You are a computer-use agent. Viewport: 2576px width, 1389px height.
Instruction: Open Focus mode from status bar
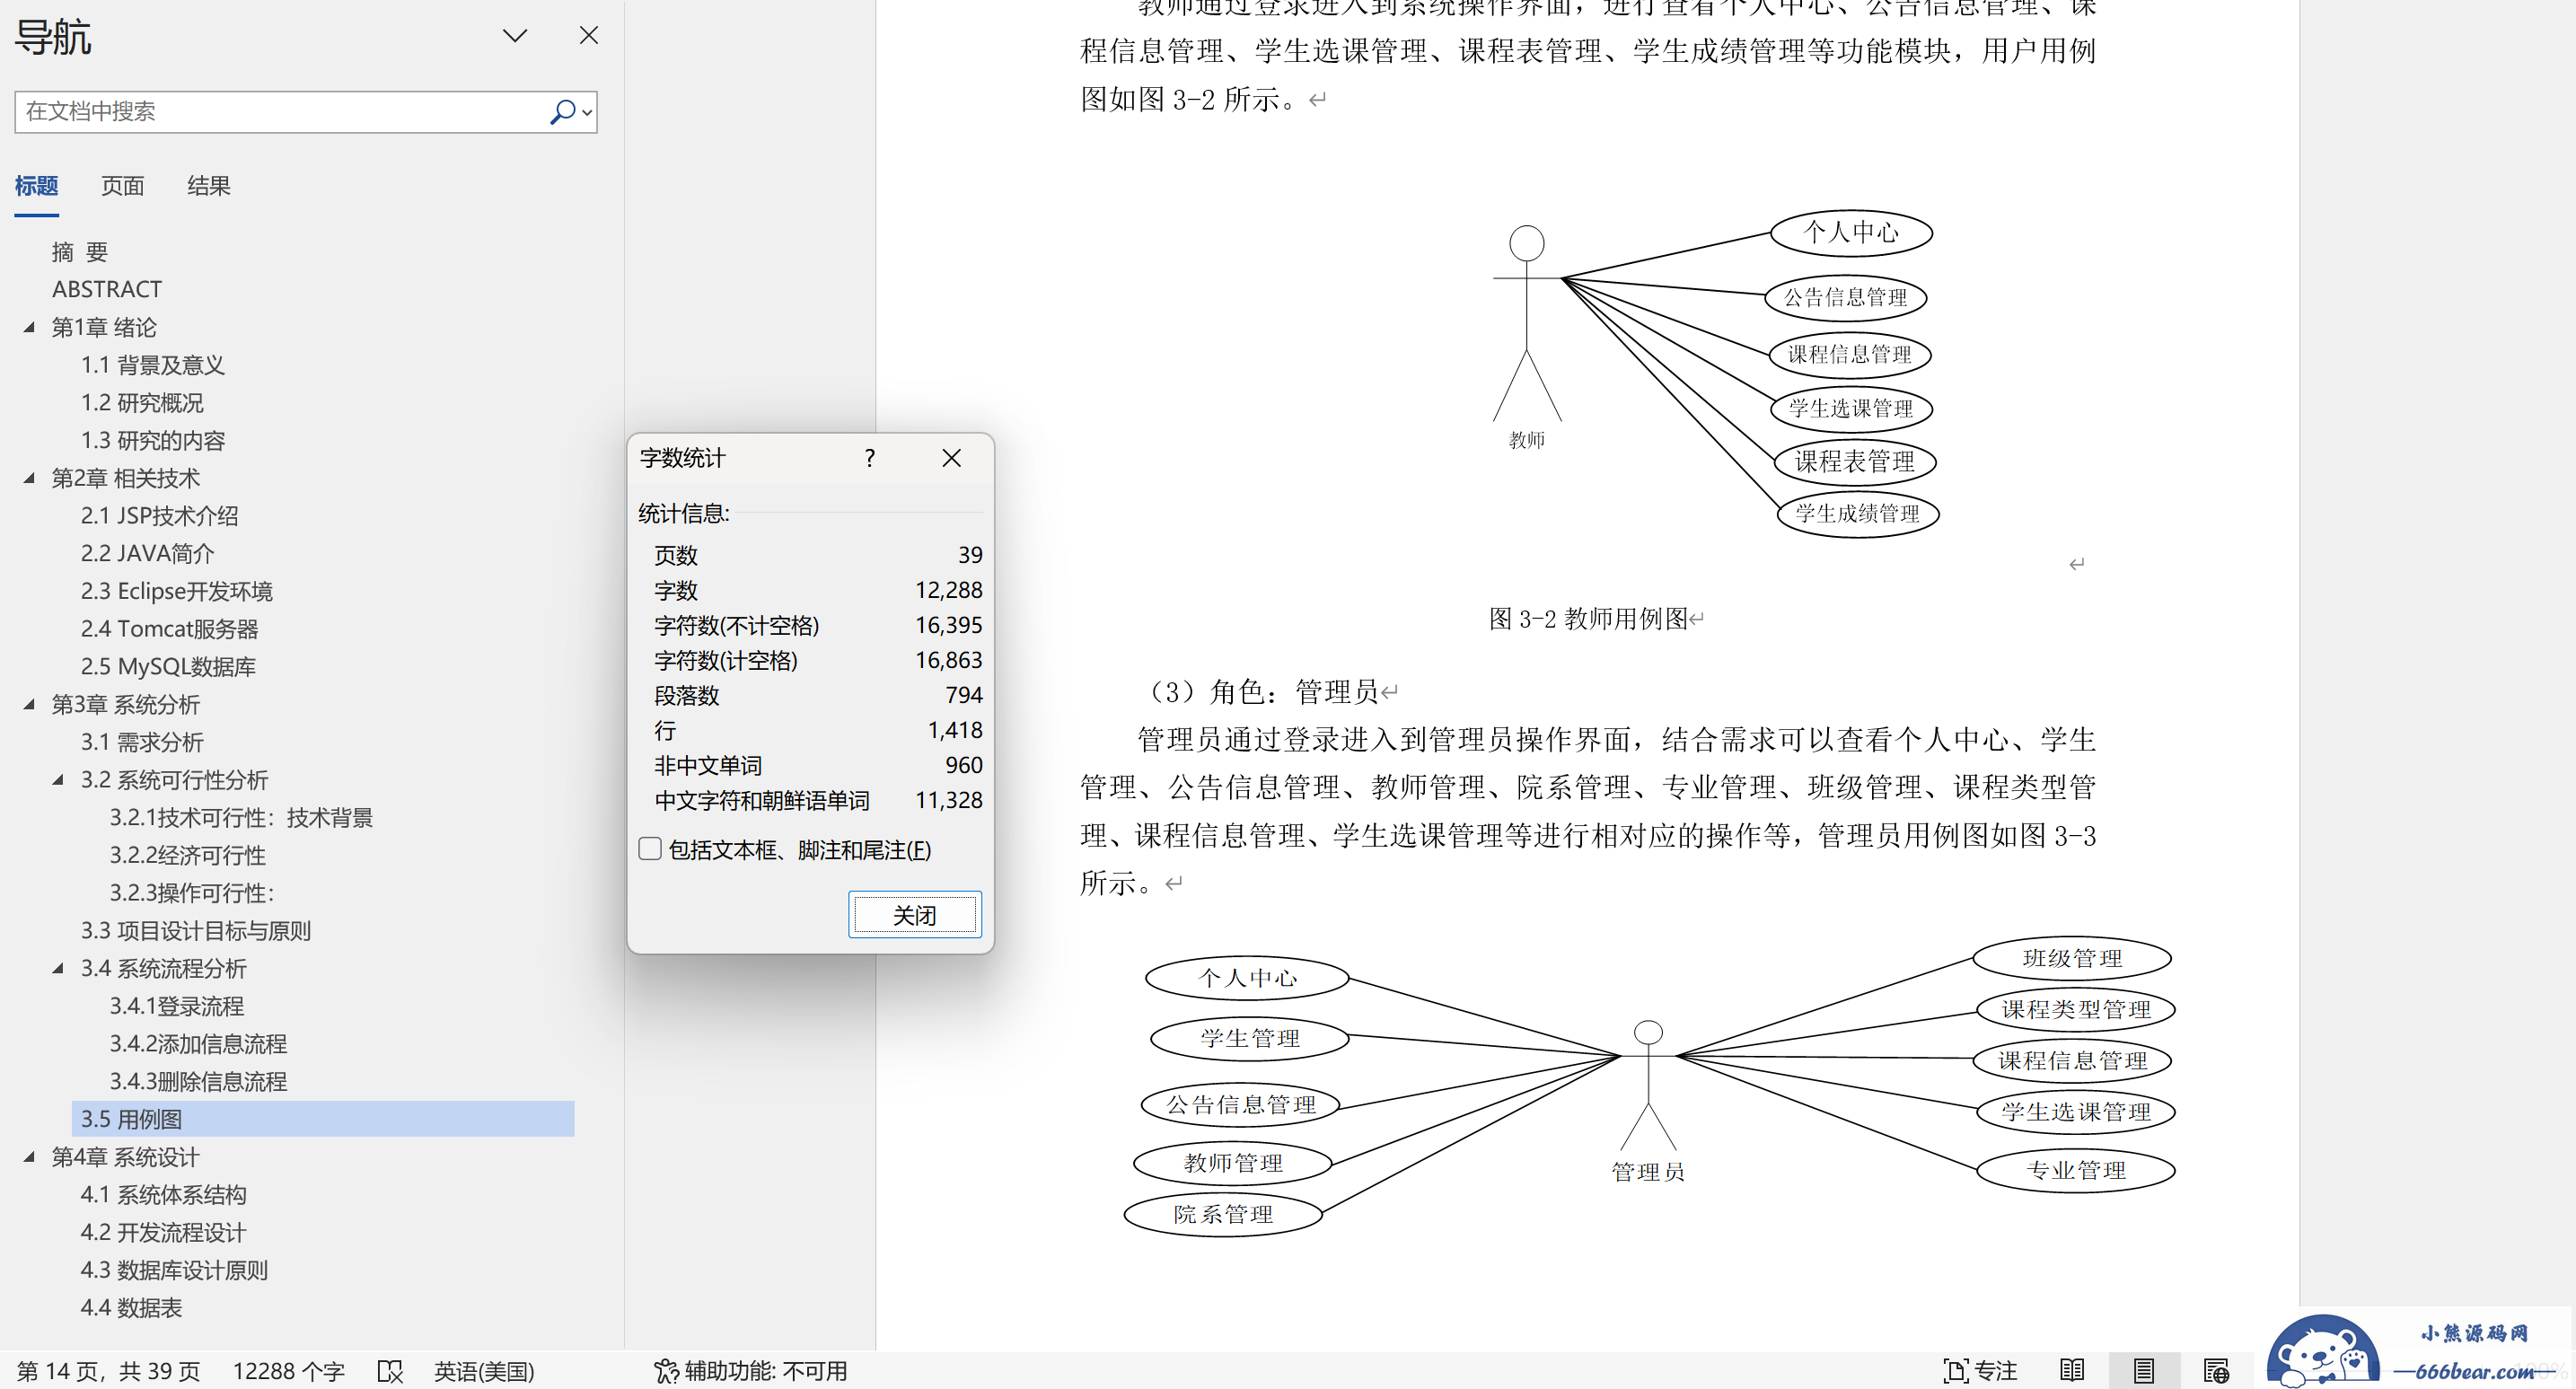[1978, 1370]
